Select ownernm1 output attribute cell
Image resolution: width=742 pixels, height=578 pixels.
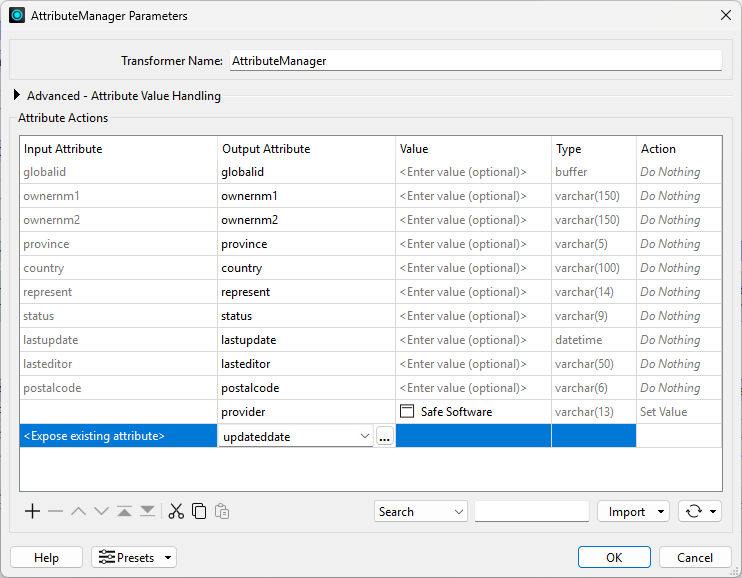306,196
